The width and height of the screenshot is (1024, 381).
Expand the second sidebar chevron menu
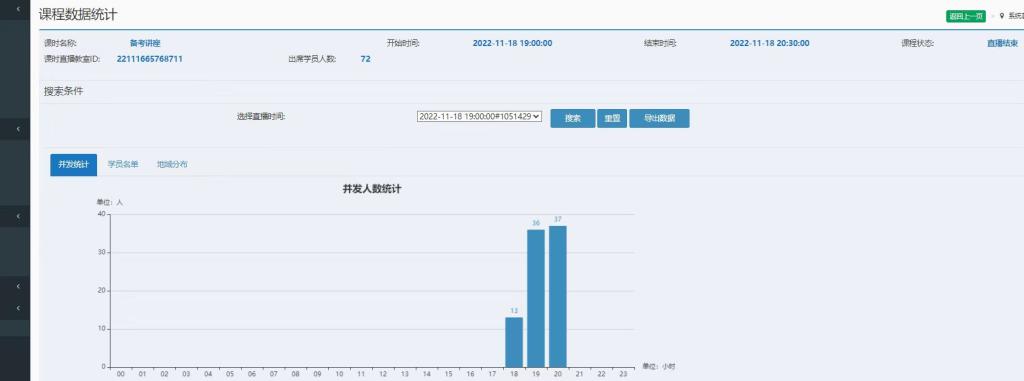(x=18, y=129)
